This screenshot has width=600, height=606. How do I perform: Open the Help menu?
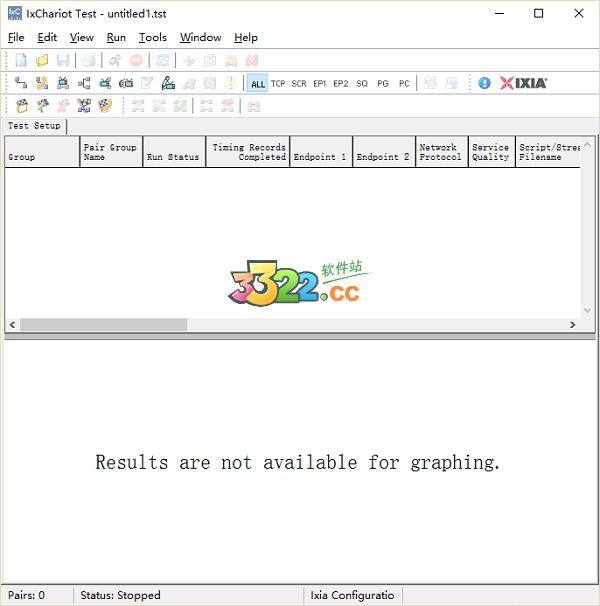coord(246,37)
